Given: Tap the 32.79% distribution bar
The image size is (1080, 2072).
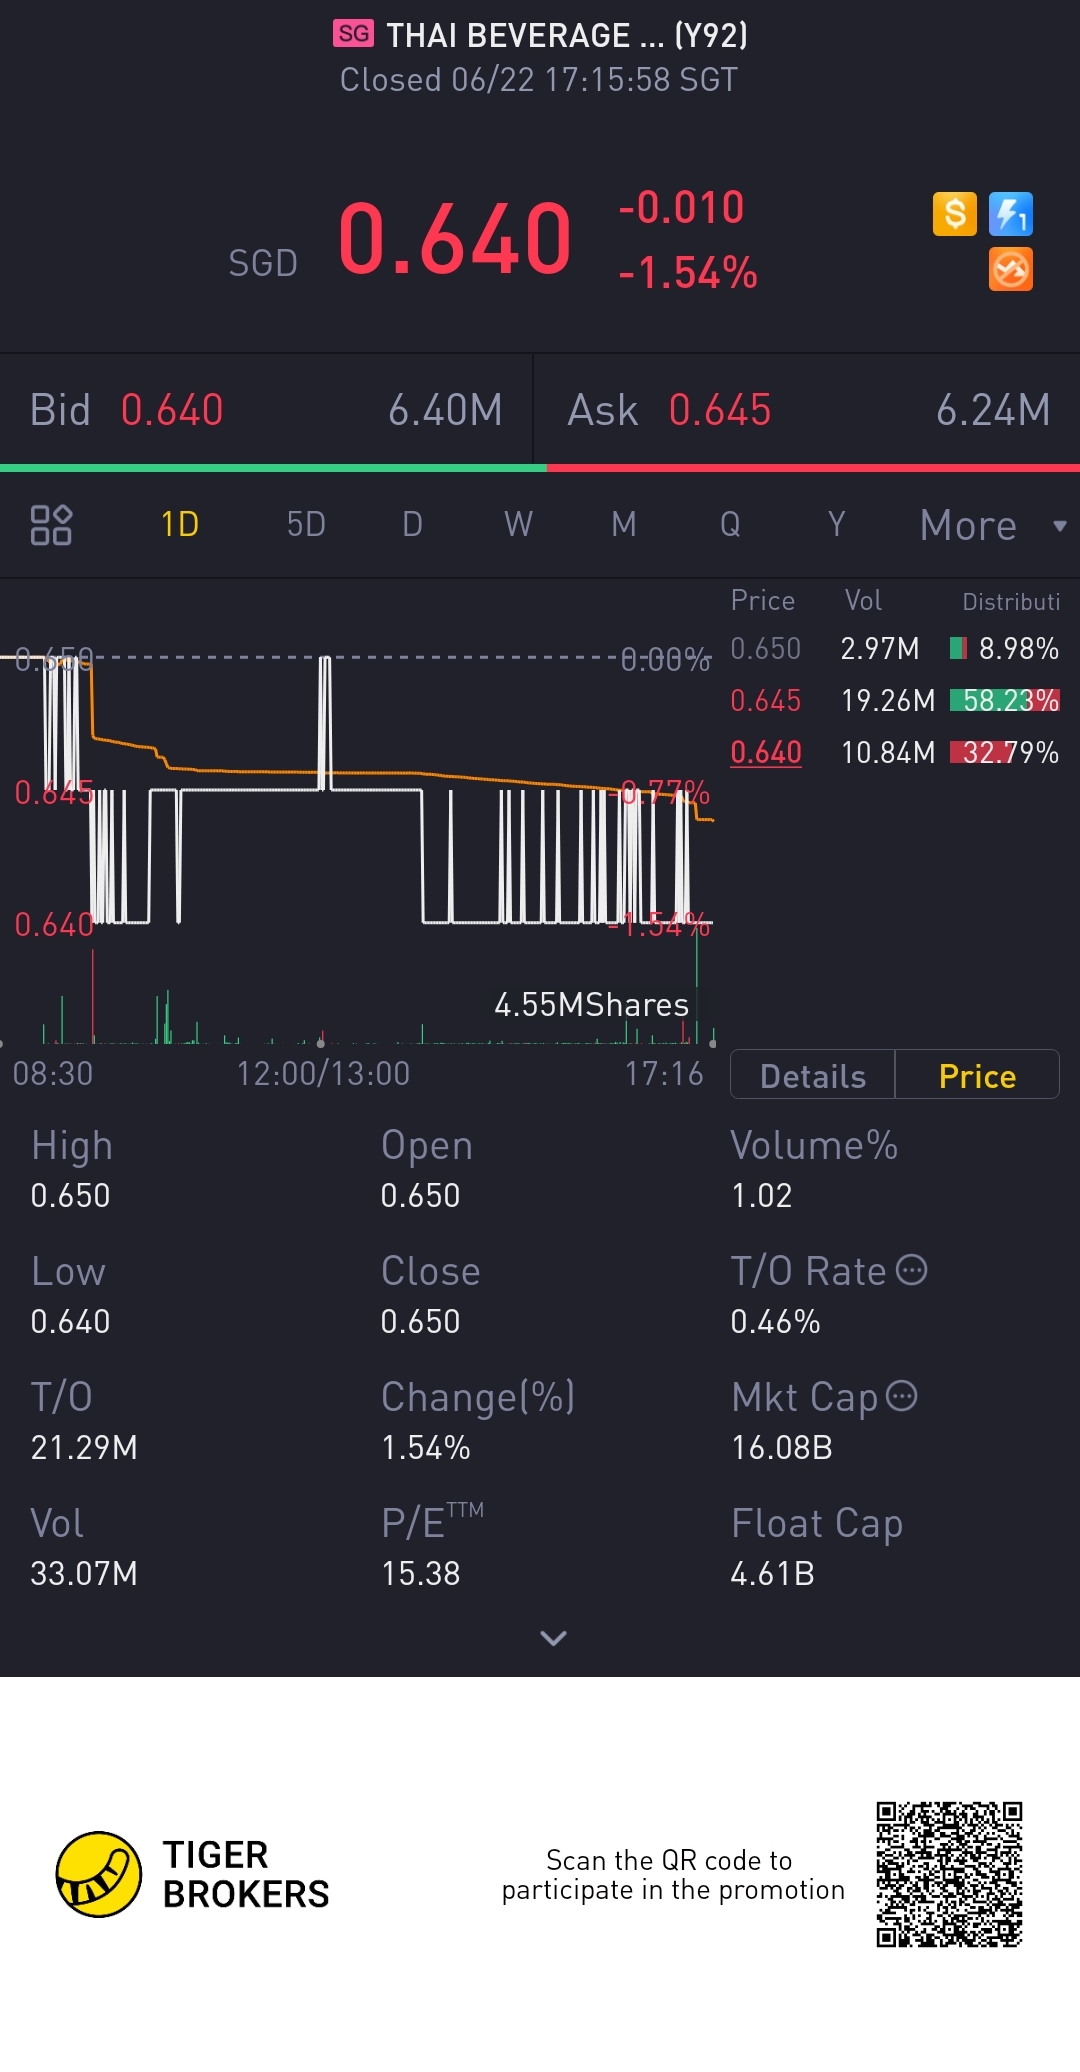Looking at the screenshot, I should click(x=1004, y=752).
